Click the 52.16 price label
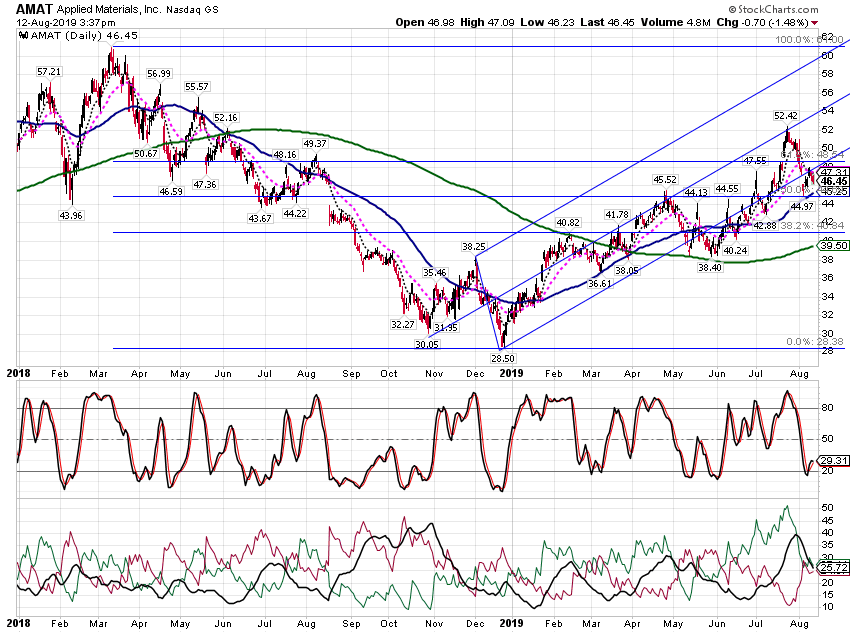Screen dimensions: 850x633 (x=226, y=118)
